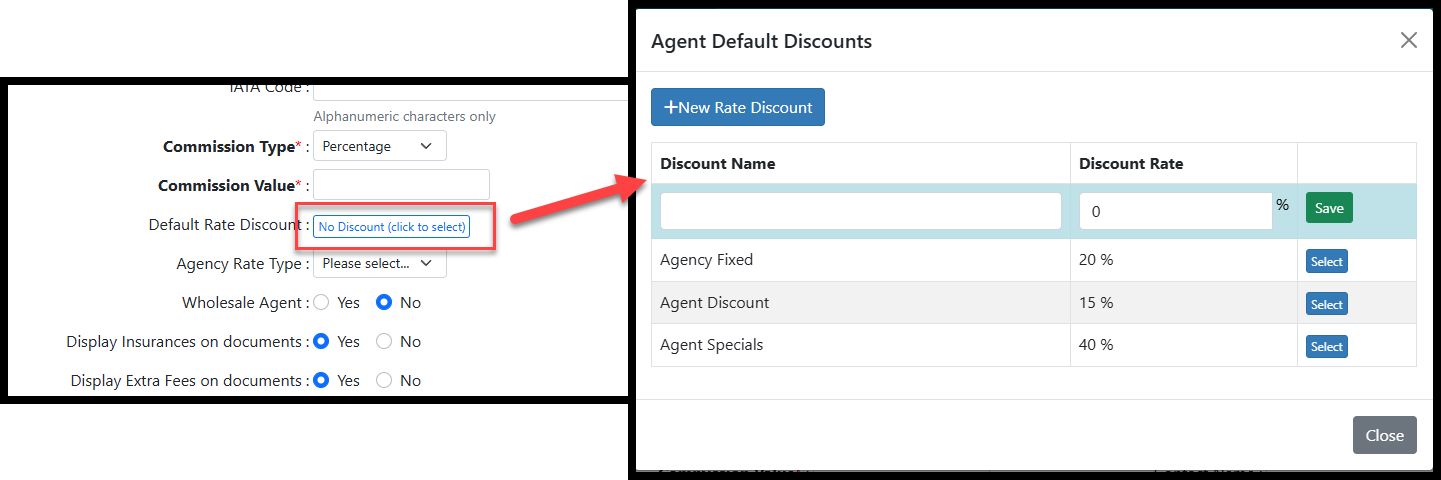Select the Agent Discount row
The image size is (1441, 480).
1326,304
